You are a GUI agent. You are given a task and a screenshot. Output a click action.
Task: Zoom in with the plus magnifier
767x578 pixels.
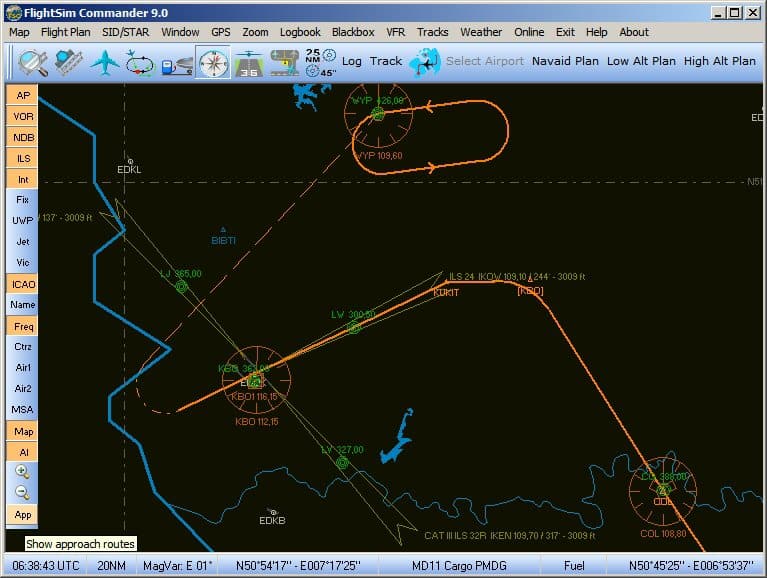[22, 470]
